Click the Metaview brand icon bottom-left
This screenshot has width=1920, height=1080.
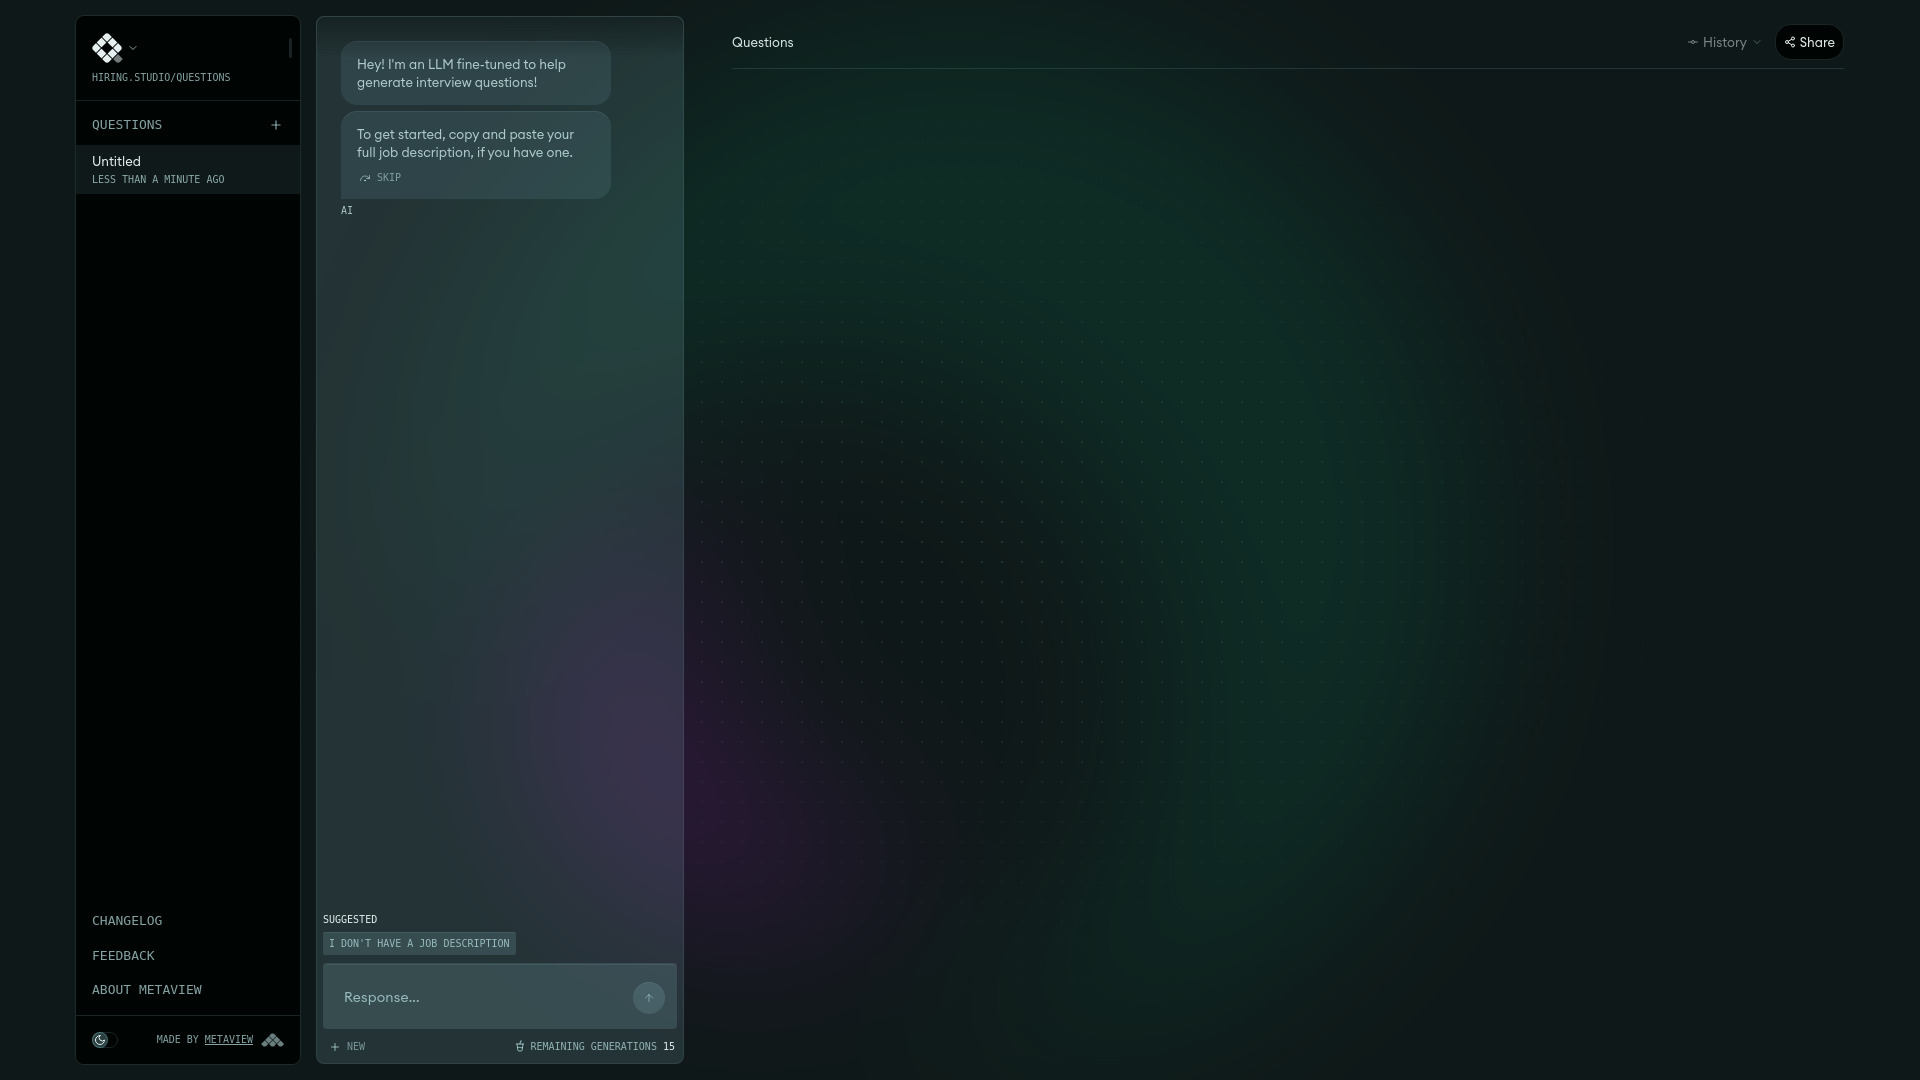273,1040
